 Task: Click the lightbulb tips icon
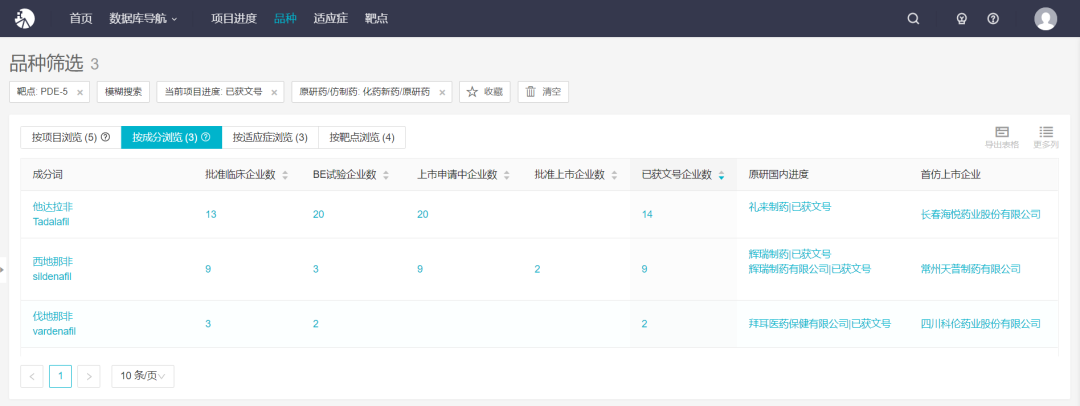[963, 19]
